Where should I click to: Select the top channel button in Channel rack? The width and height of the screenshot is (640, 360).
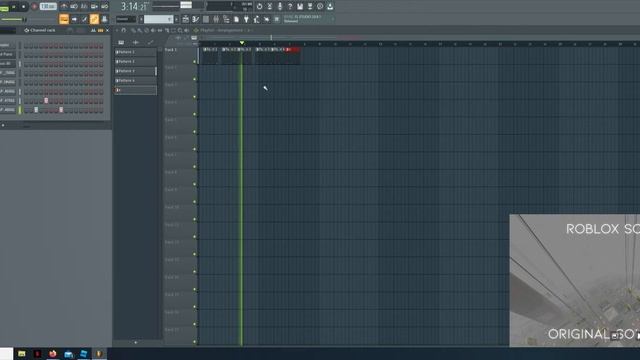[x=8, y=45]
